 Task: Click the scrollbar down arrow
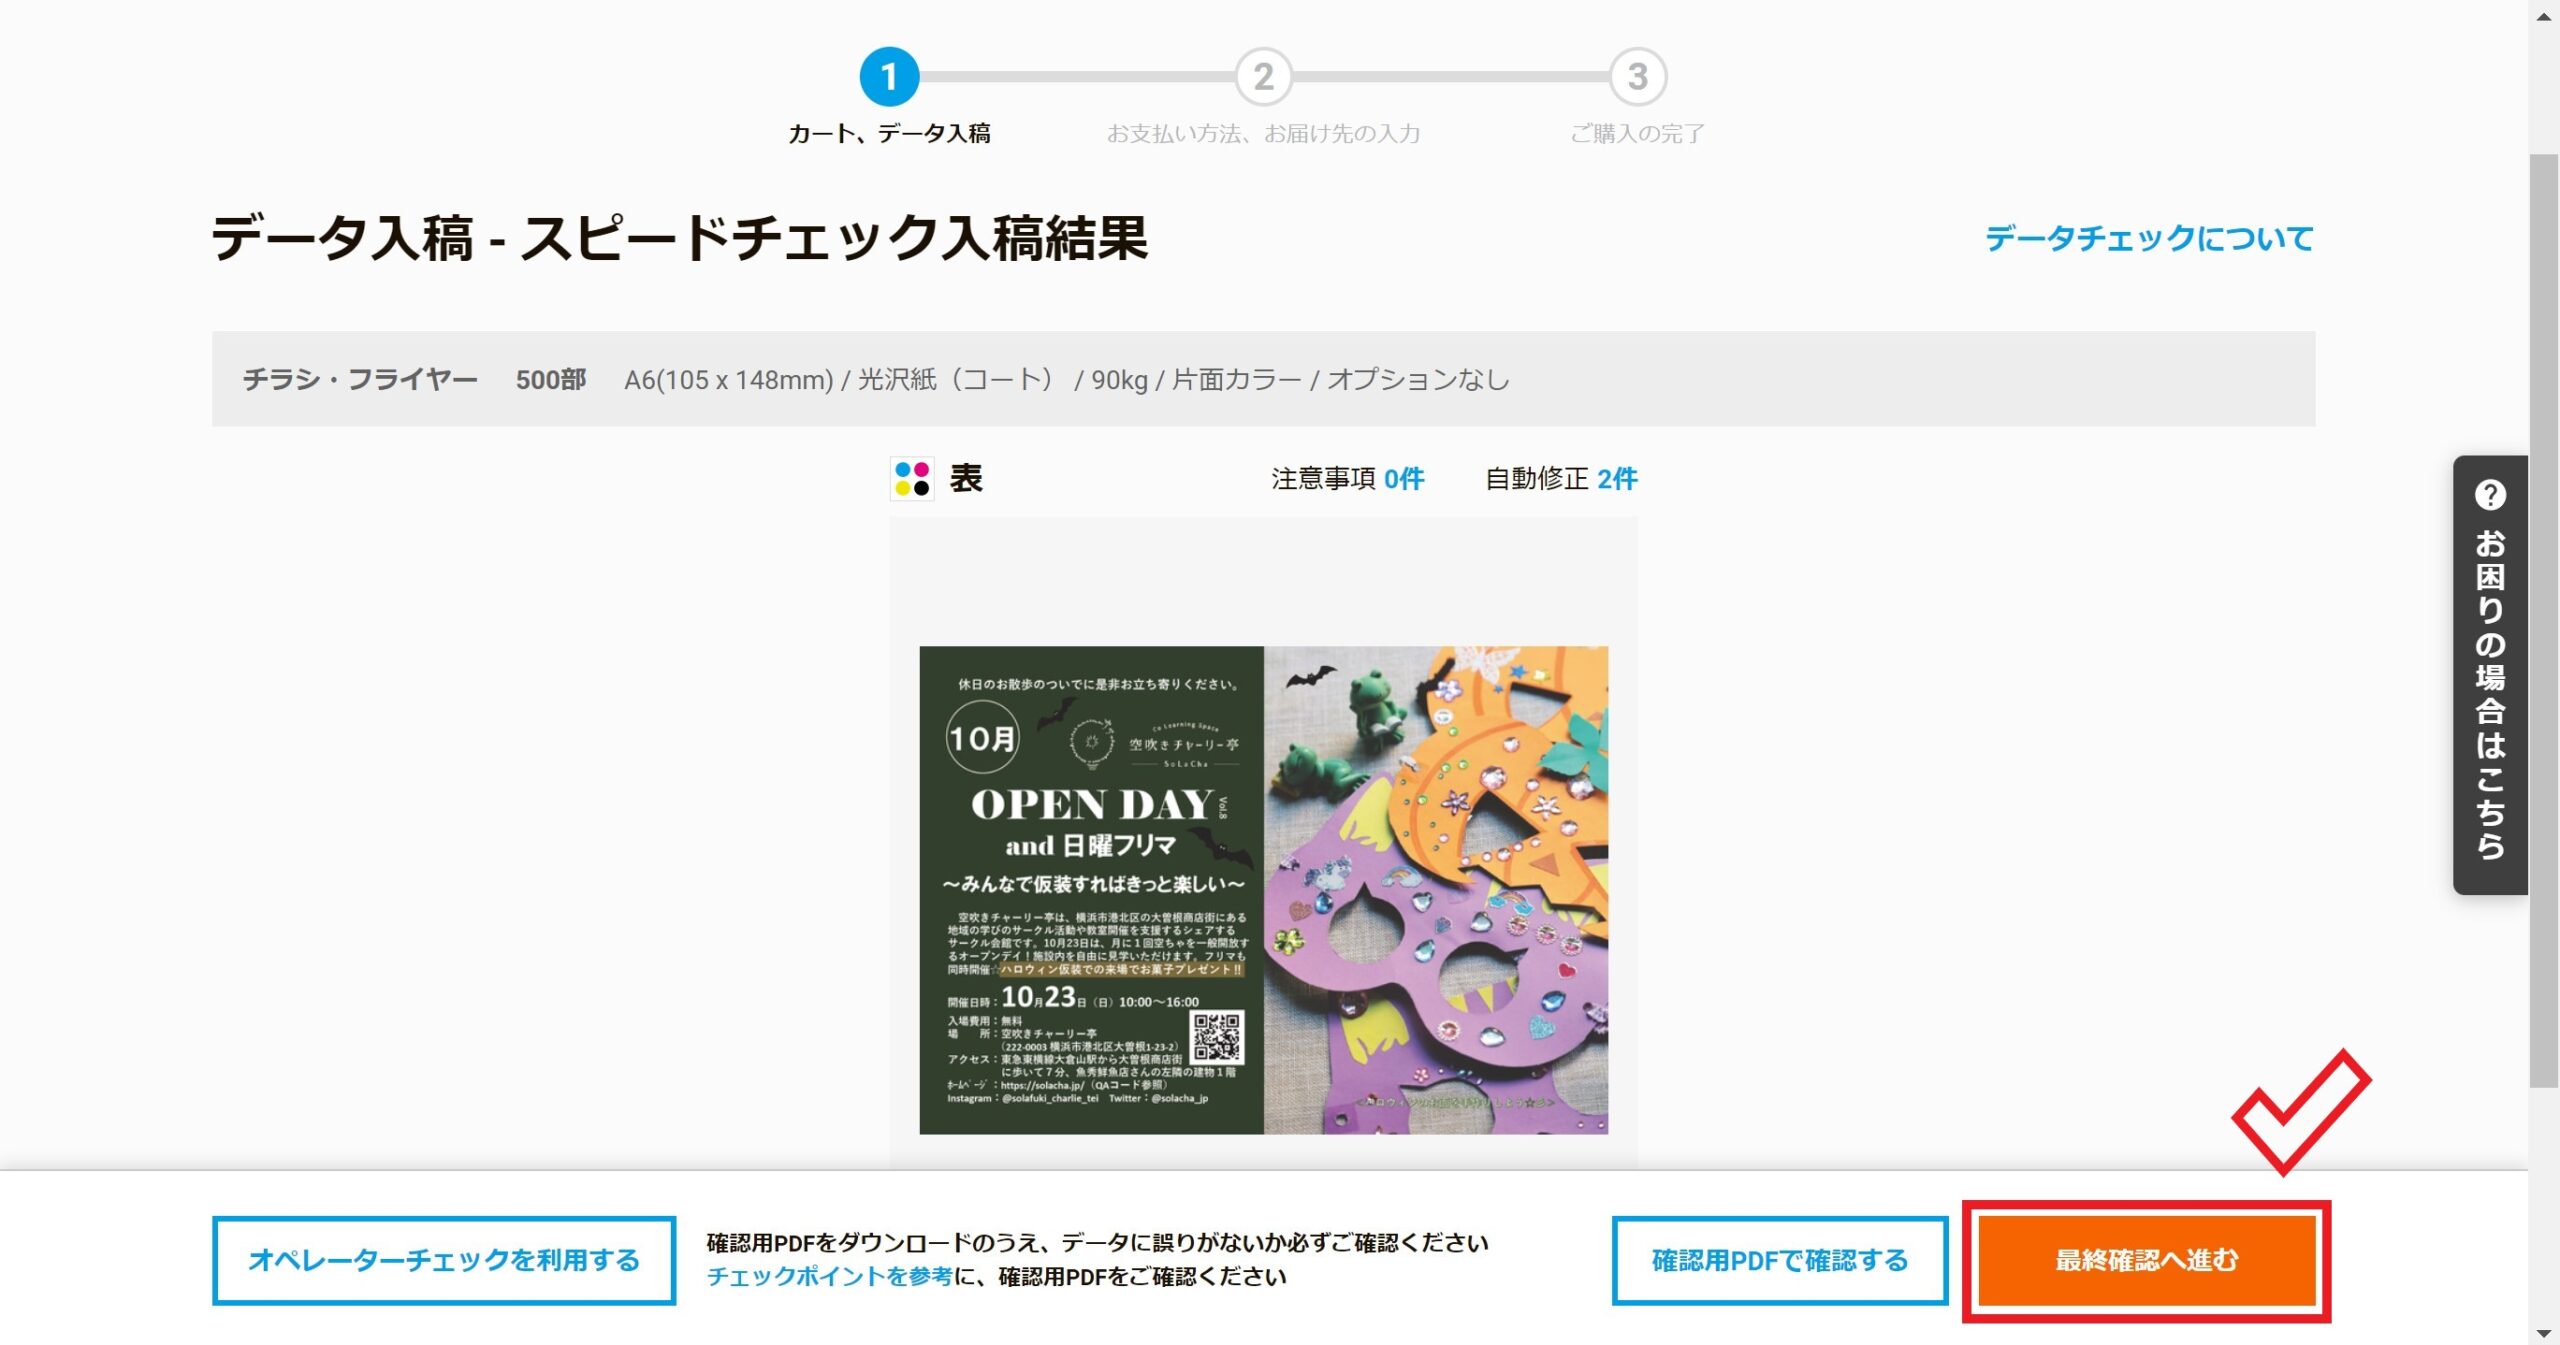pyautogui.click(x=2544, y=1333)
